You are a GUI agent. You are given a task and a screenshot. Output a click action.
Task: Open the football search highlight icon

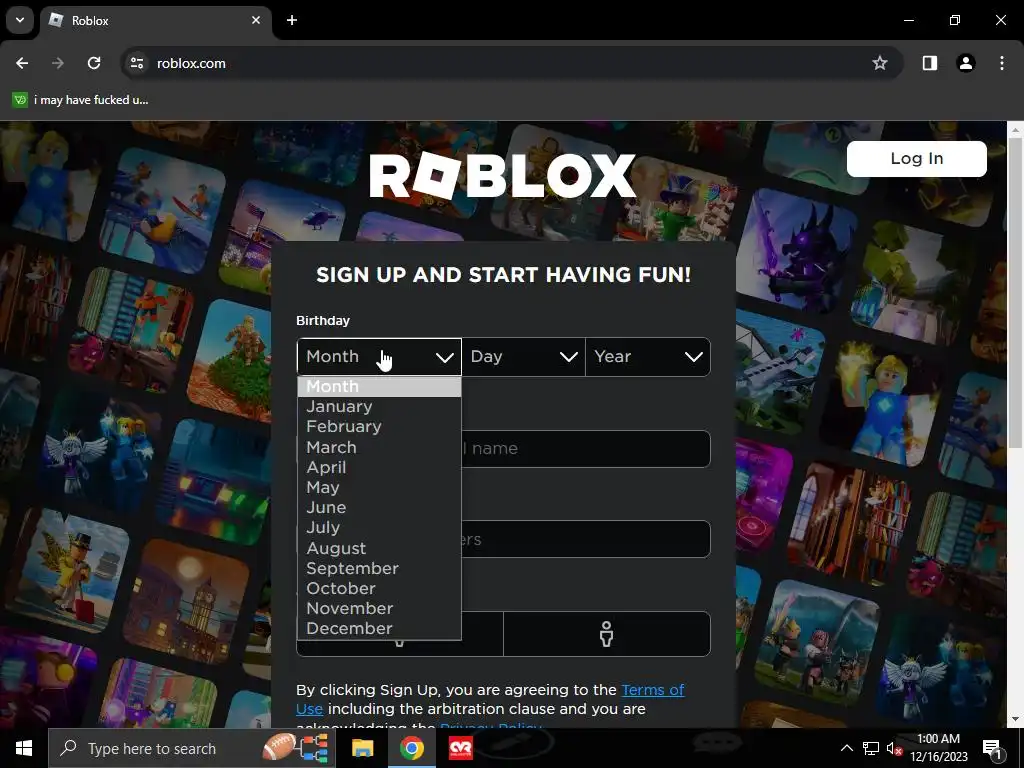[295, 748]
